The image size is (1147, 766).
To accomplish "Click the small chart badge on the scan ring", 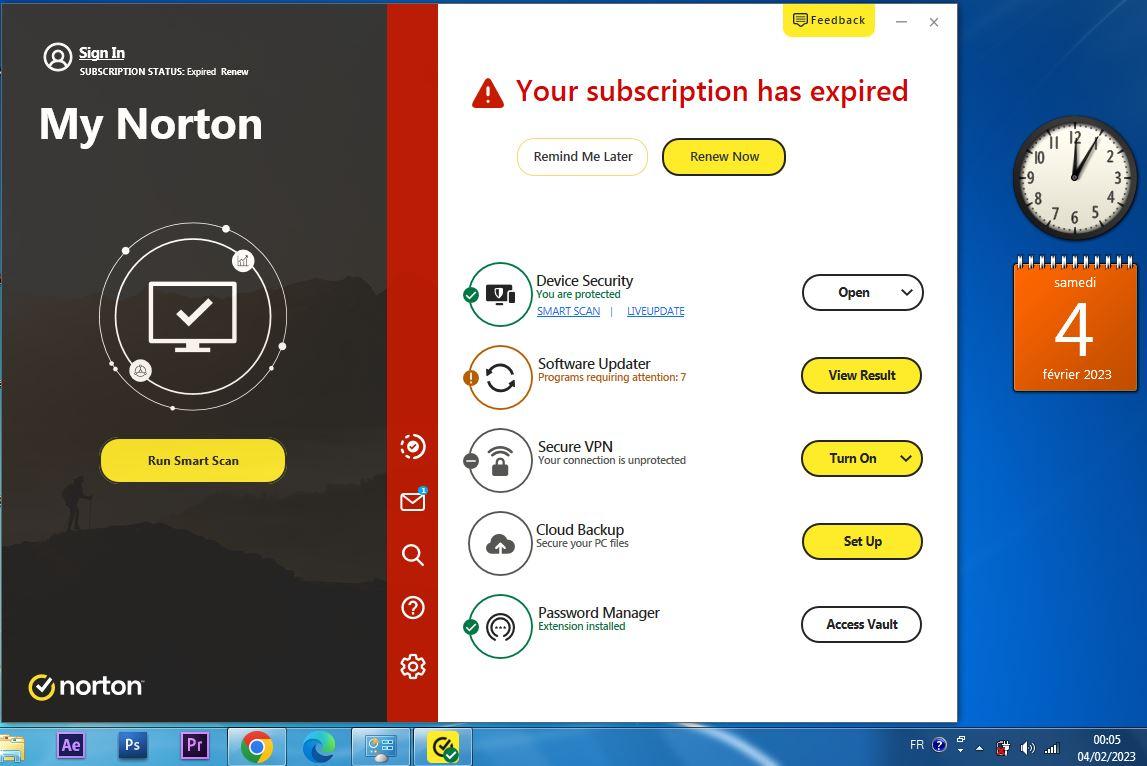I will 243,260.
